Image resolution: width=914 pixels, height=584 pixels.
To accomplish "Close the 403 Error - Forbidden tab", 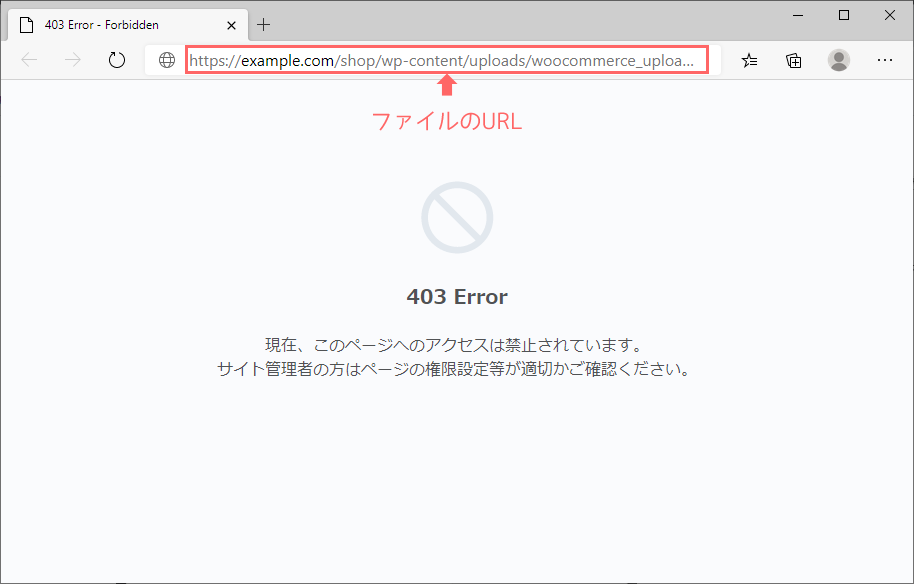I will 231,25.
